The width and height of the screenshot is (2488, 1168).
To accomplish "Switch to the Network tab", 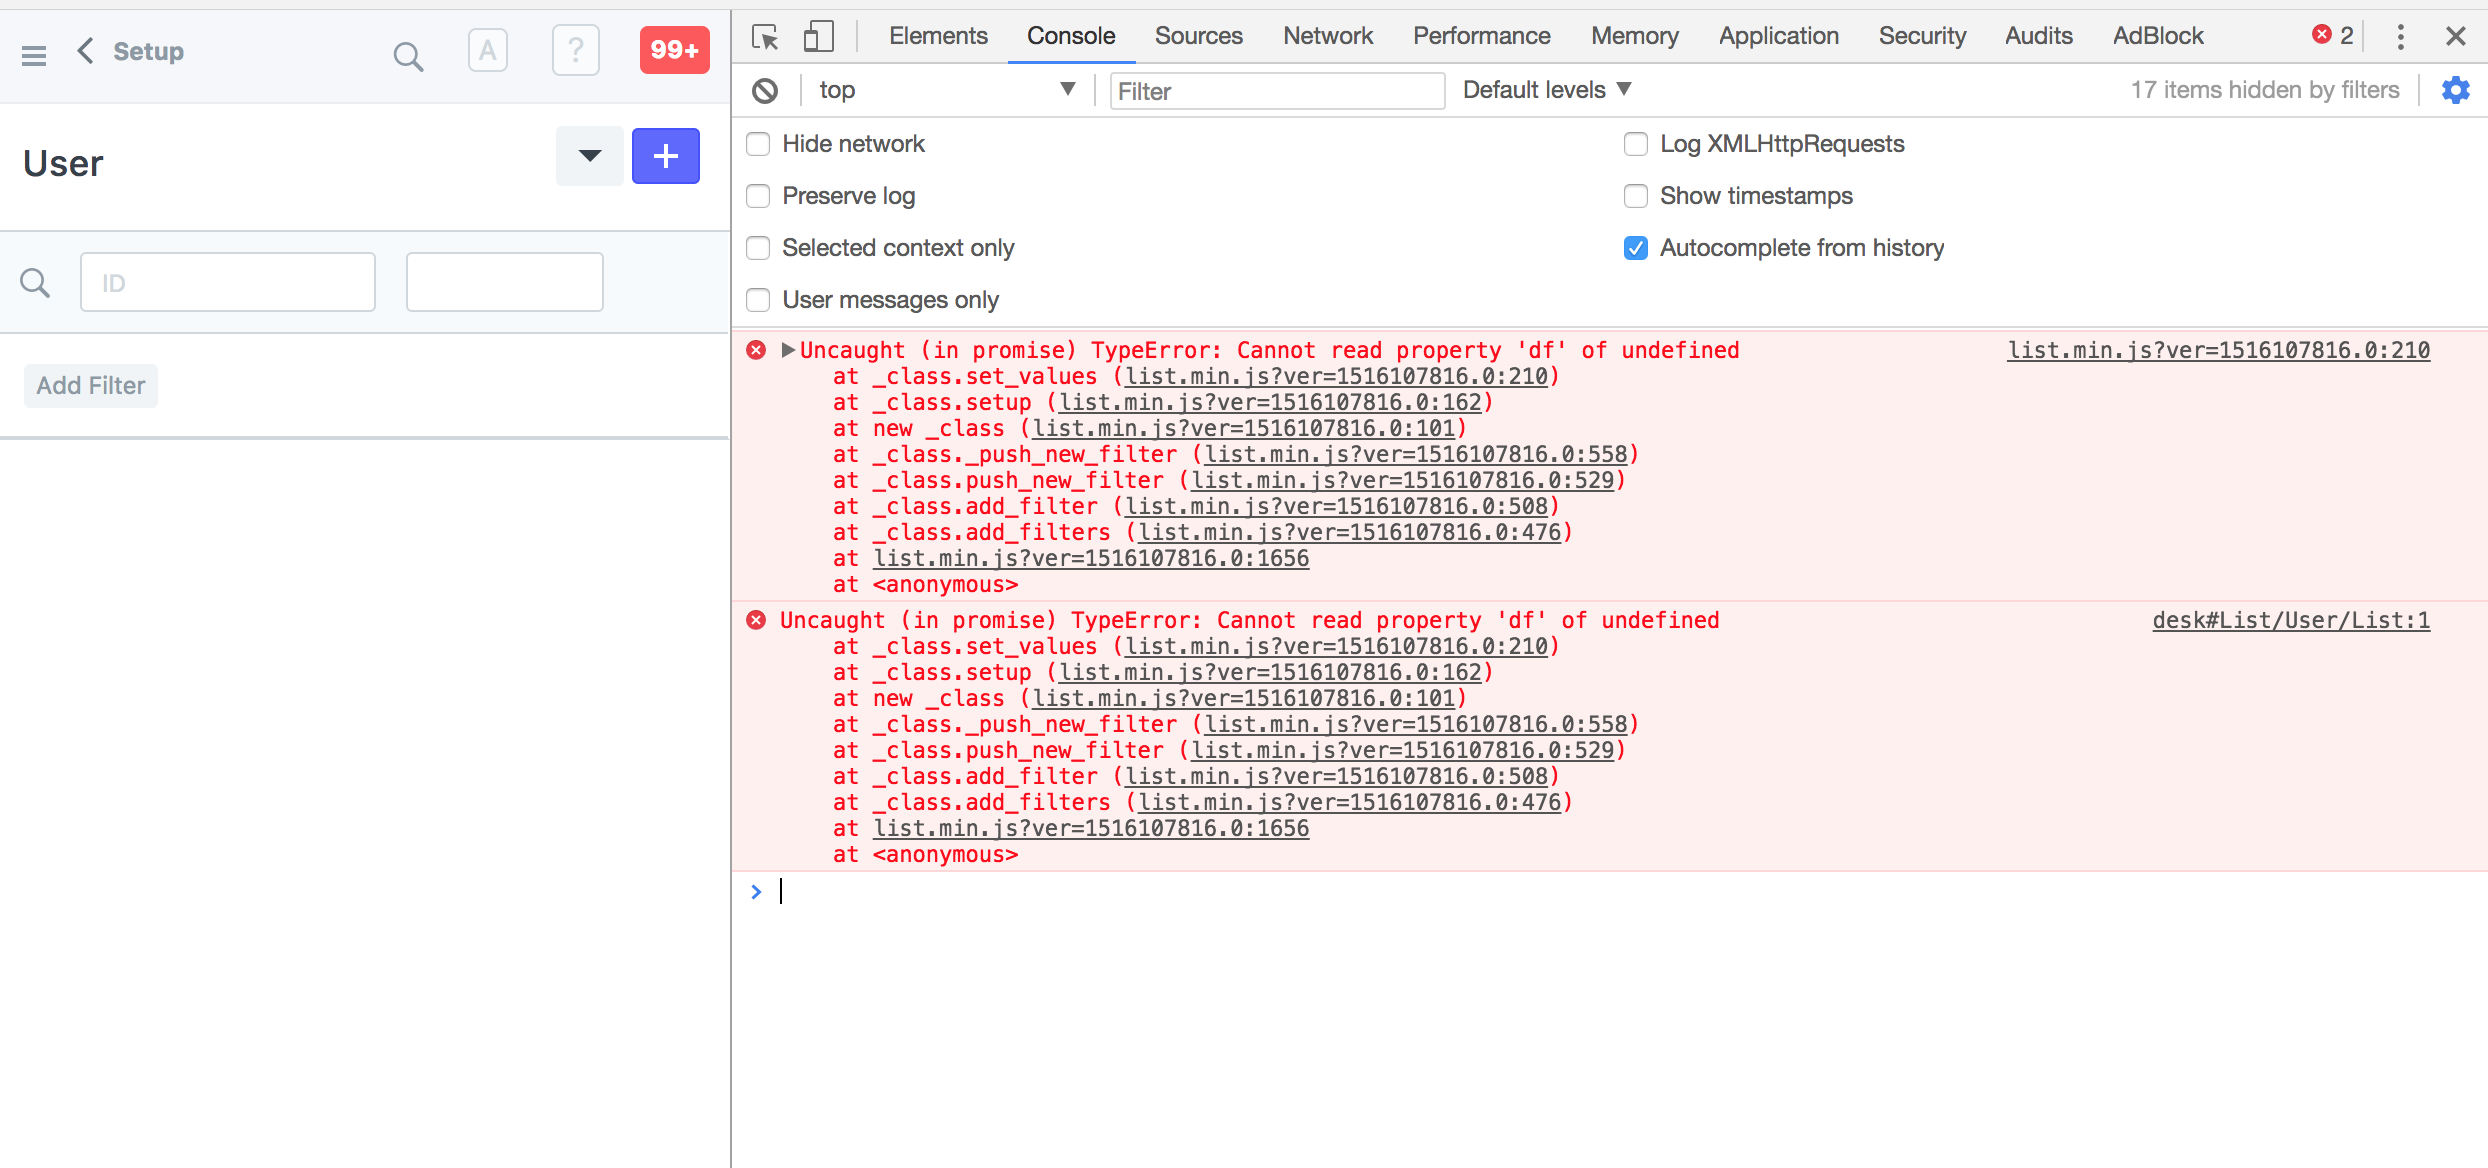I will click(x=1327, y=35).
